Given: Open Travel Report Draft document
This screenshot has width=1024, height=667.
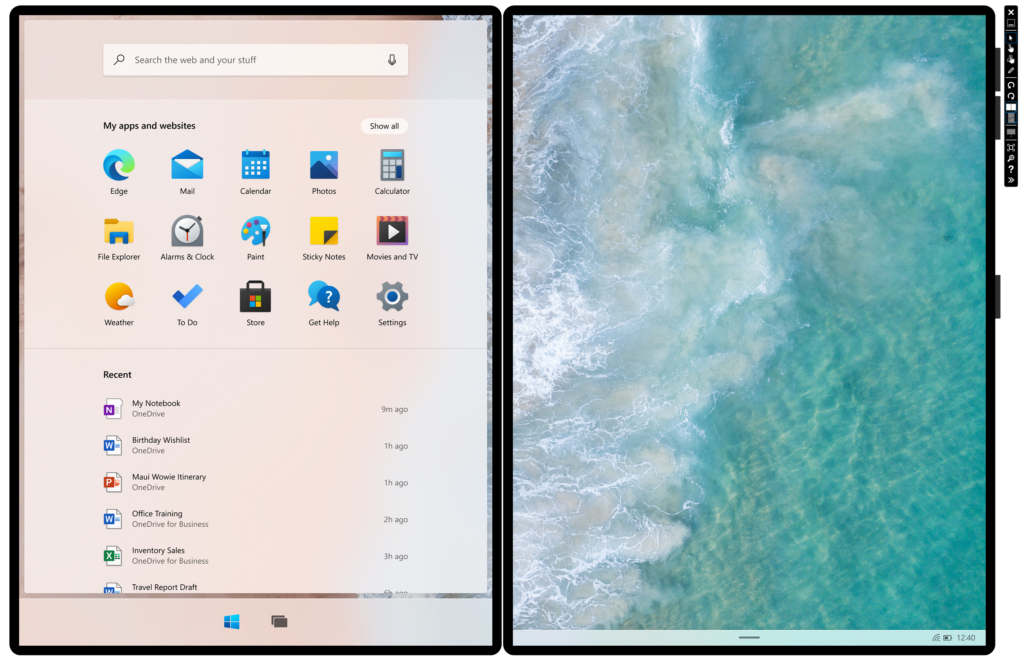Looking at the screenshot, I should click(255, 587).
